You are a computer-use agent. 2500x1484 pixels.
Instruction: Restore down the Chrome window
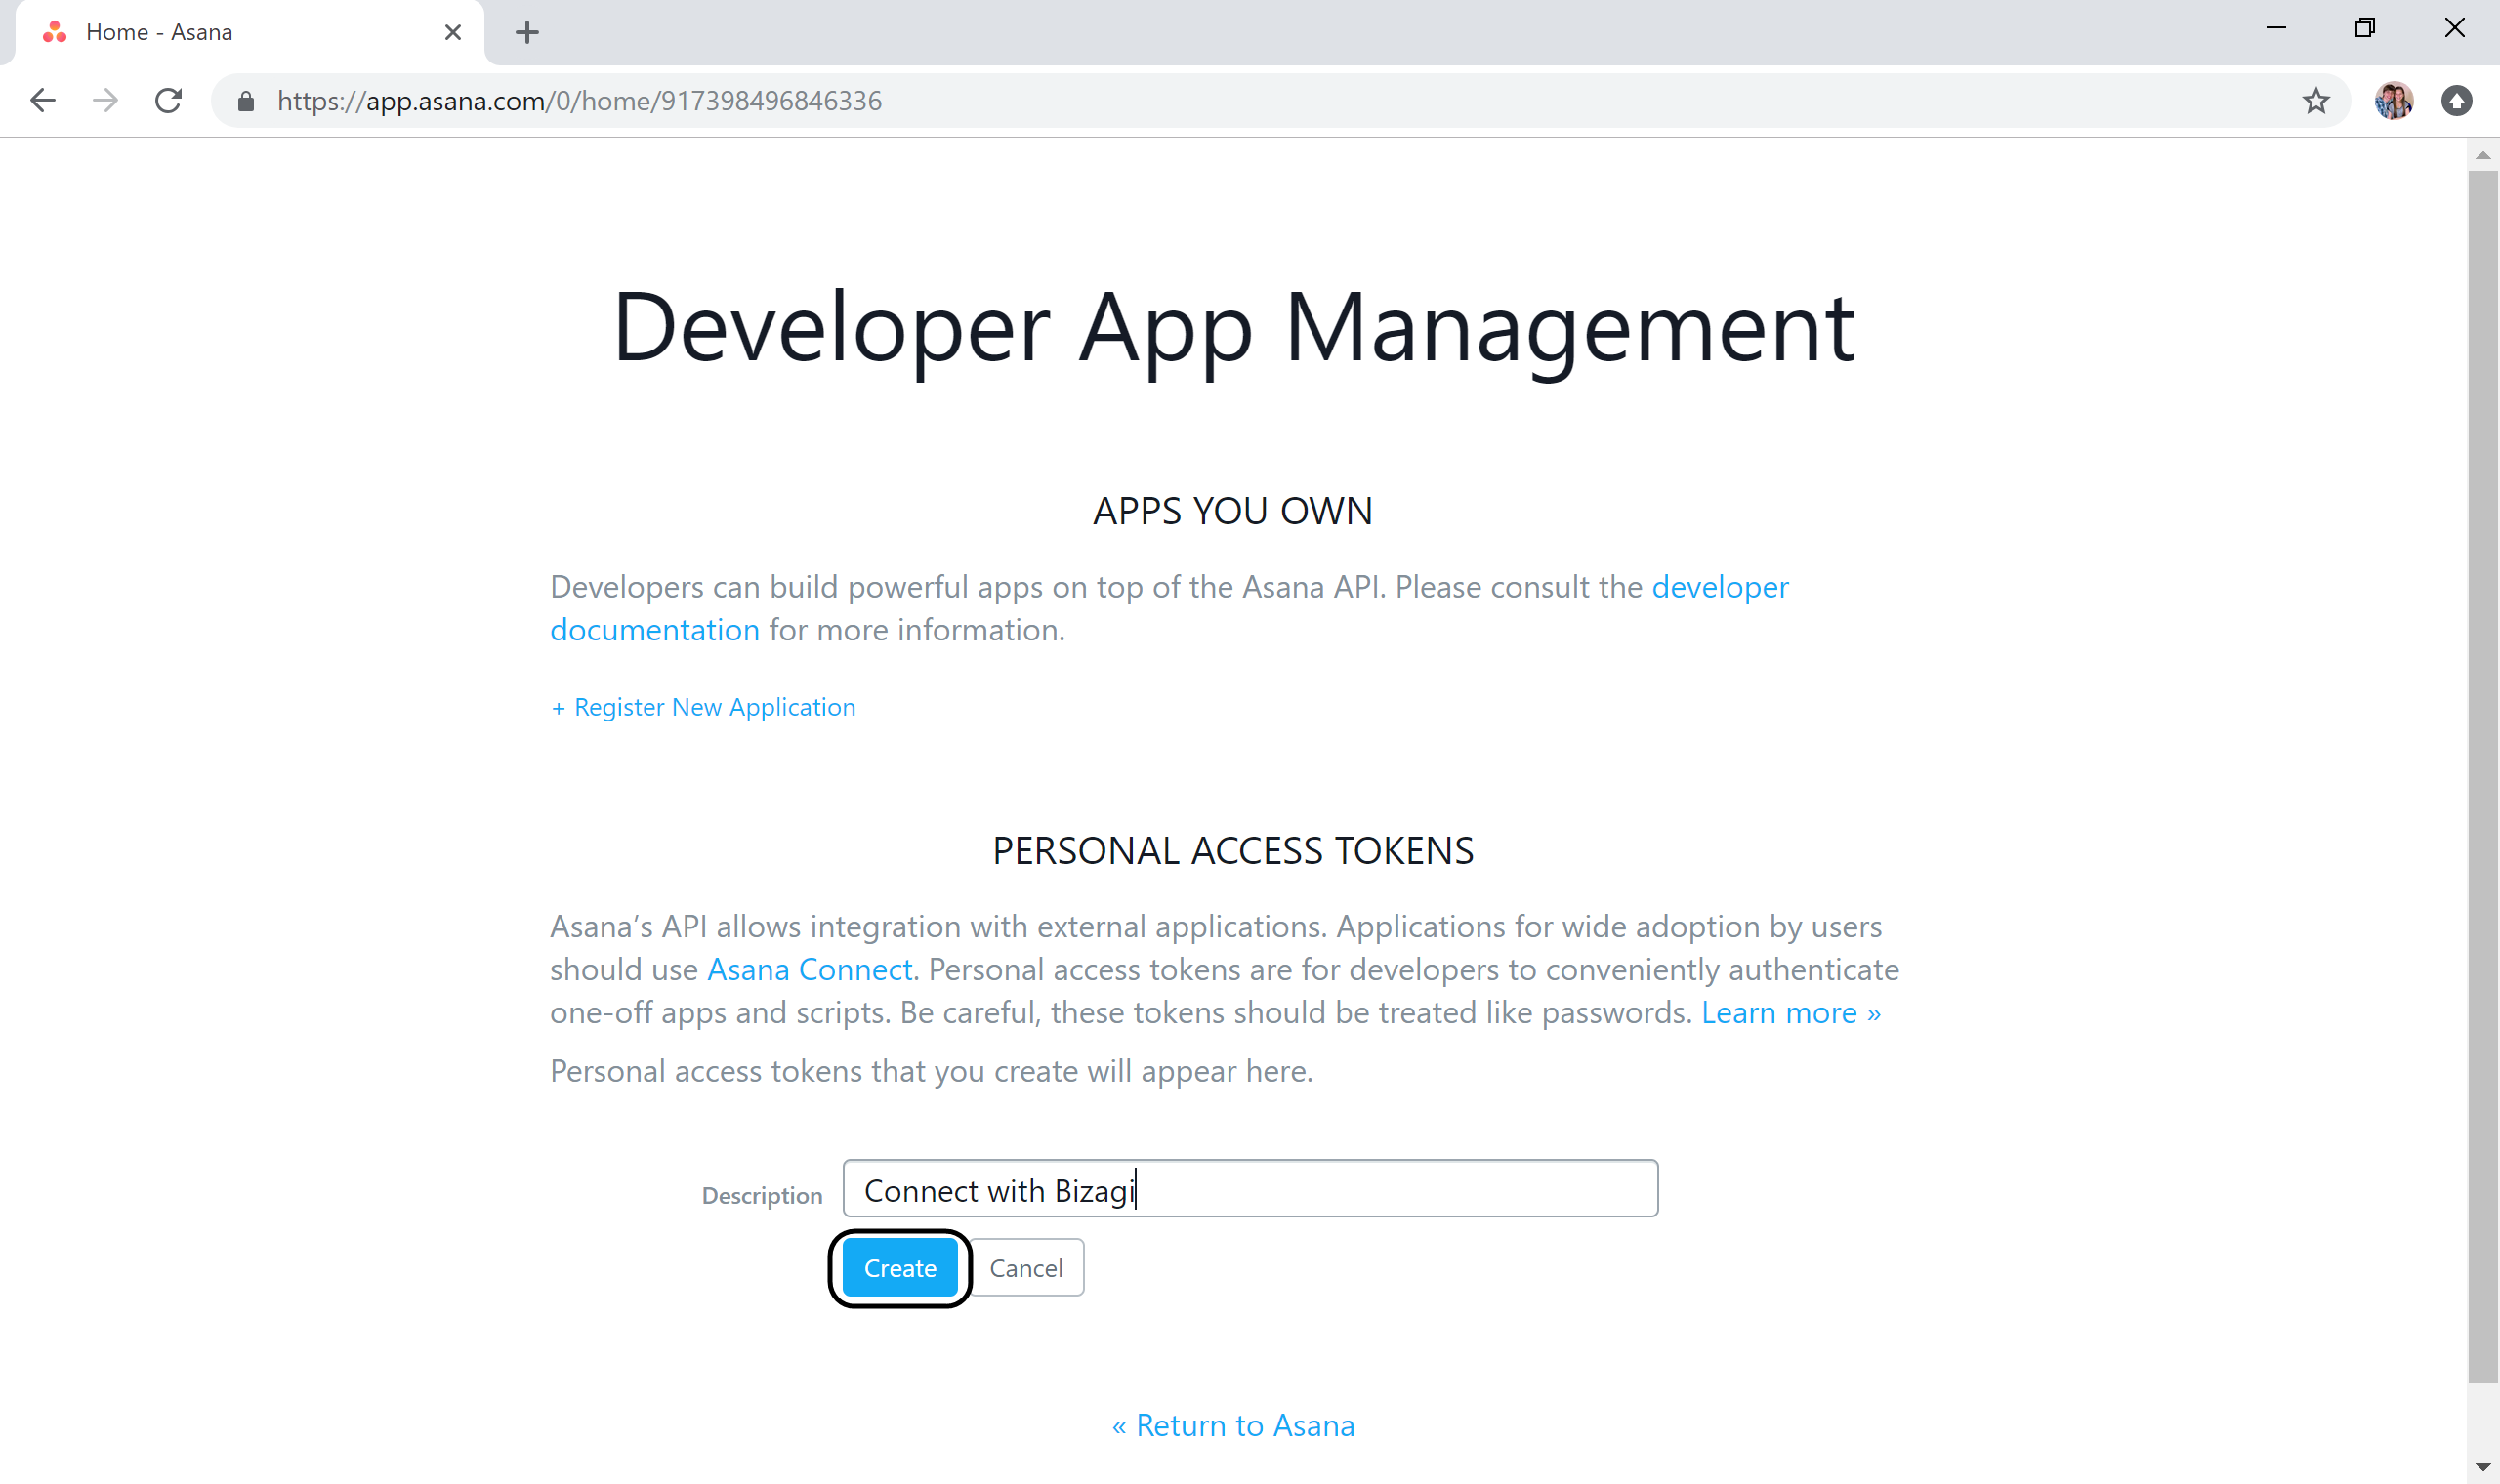tap(2365, 29)
